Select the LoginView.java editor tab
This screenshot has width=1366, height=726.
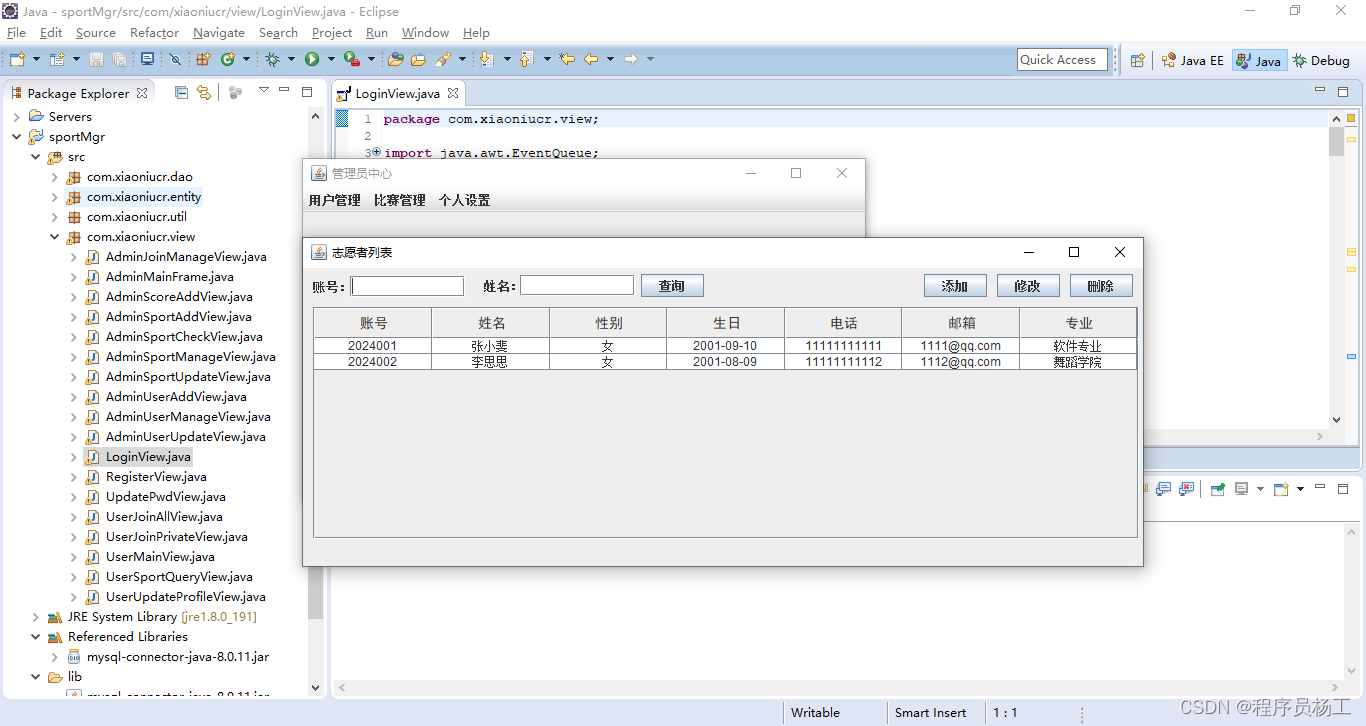(397, 93)
